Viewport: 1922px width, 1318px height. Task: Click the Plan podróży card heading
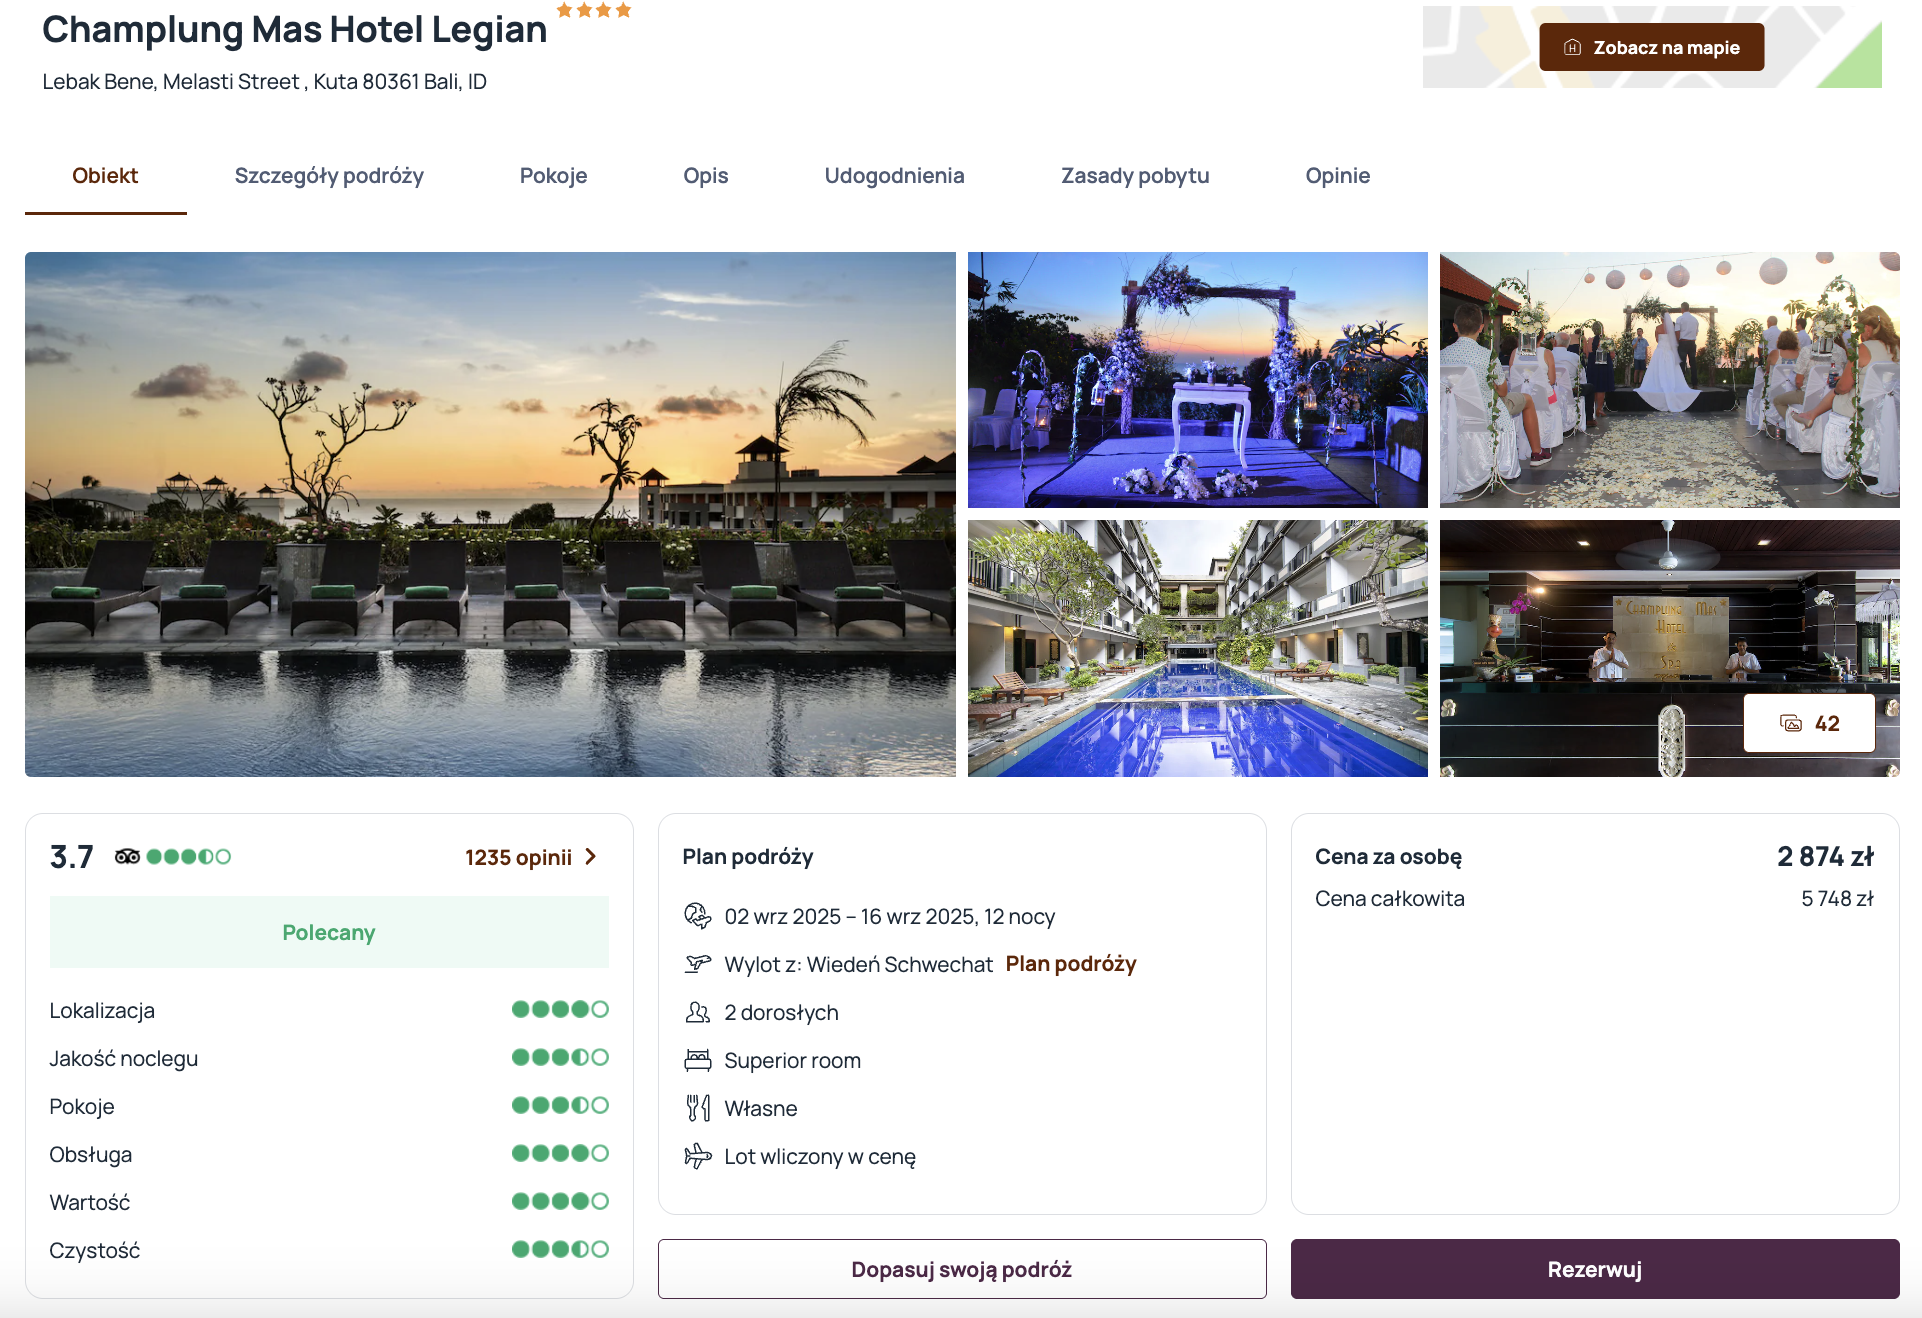(x=747, y=857)
